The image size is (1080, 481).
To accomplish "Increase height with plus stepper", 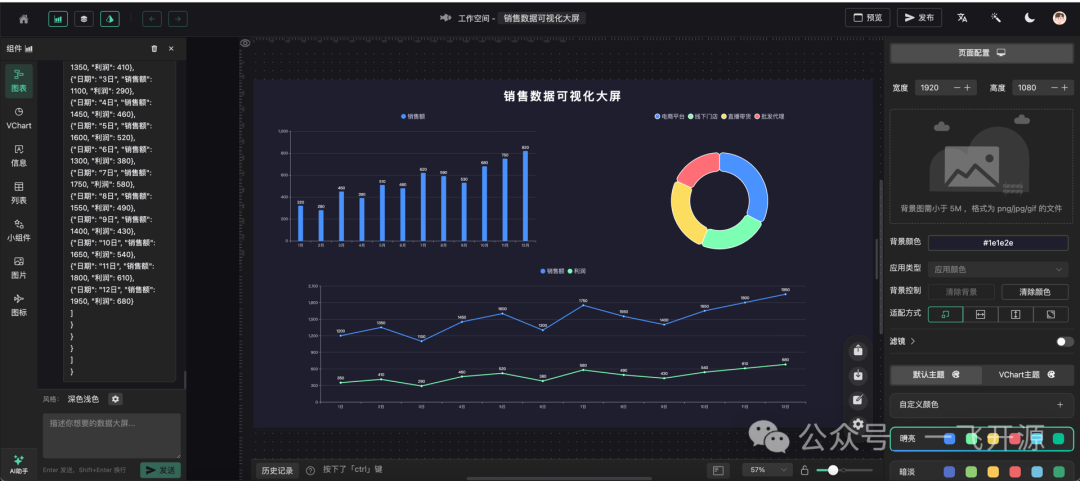I will tap(1066, 88).
